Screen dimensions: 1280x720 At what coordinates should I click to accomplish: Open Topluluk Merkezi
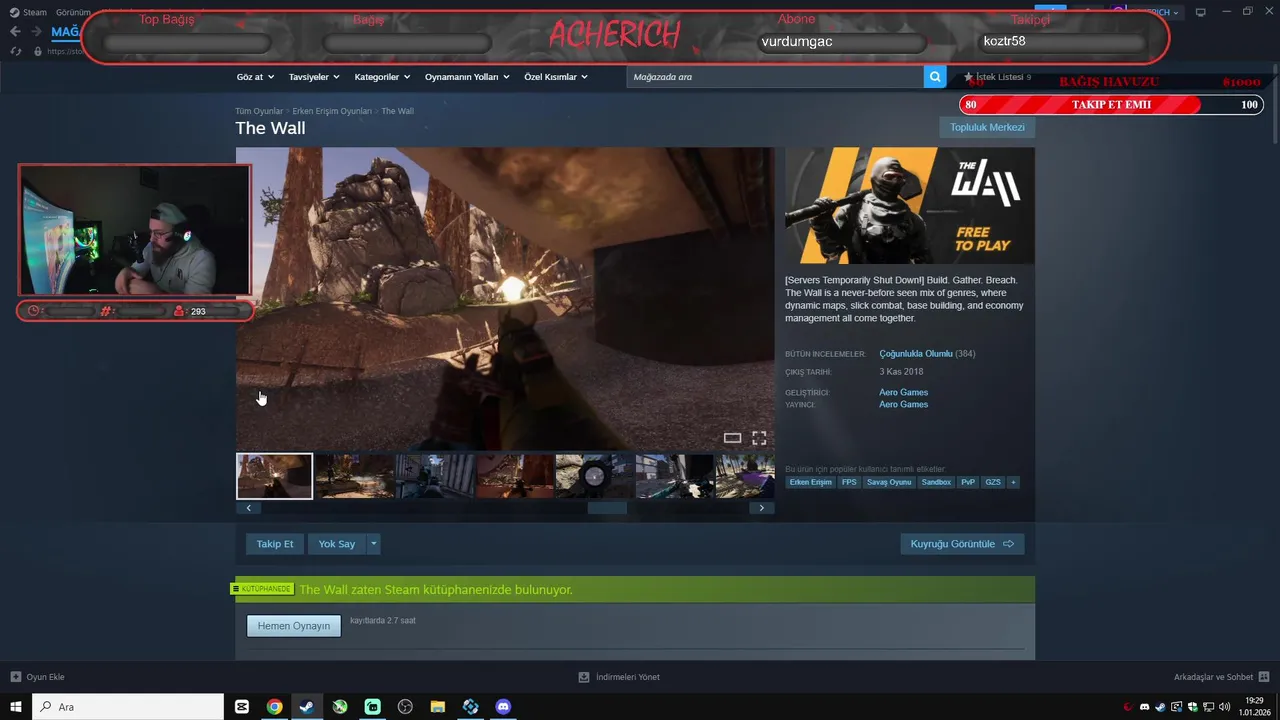[987, 127]
